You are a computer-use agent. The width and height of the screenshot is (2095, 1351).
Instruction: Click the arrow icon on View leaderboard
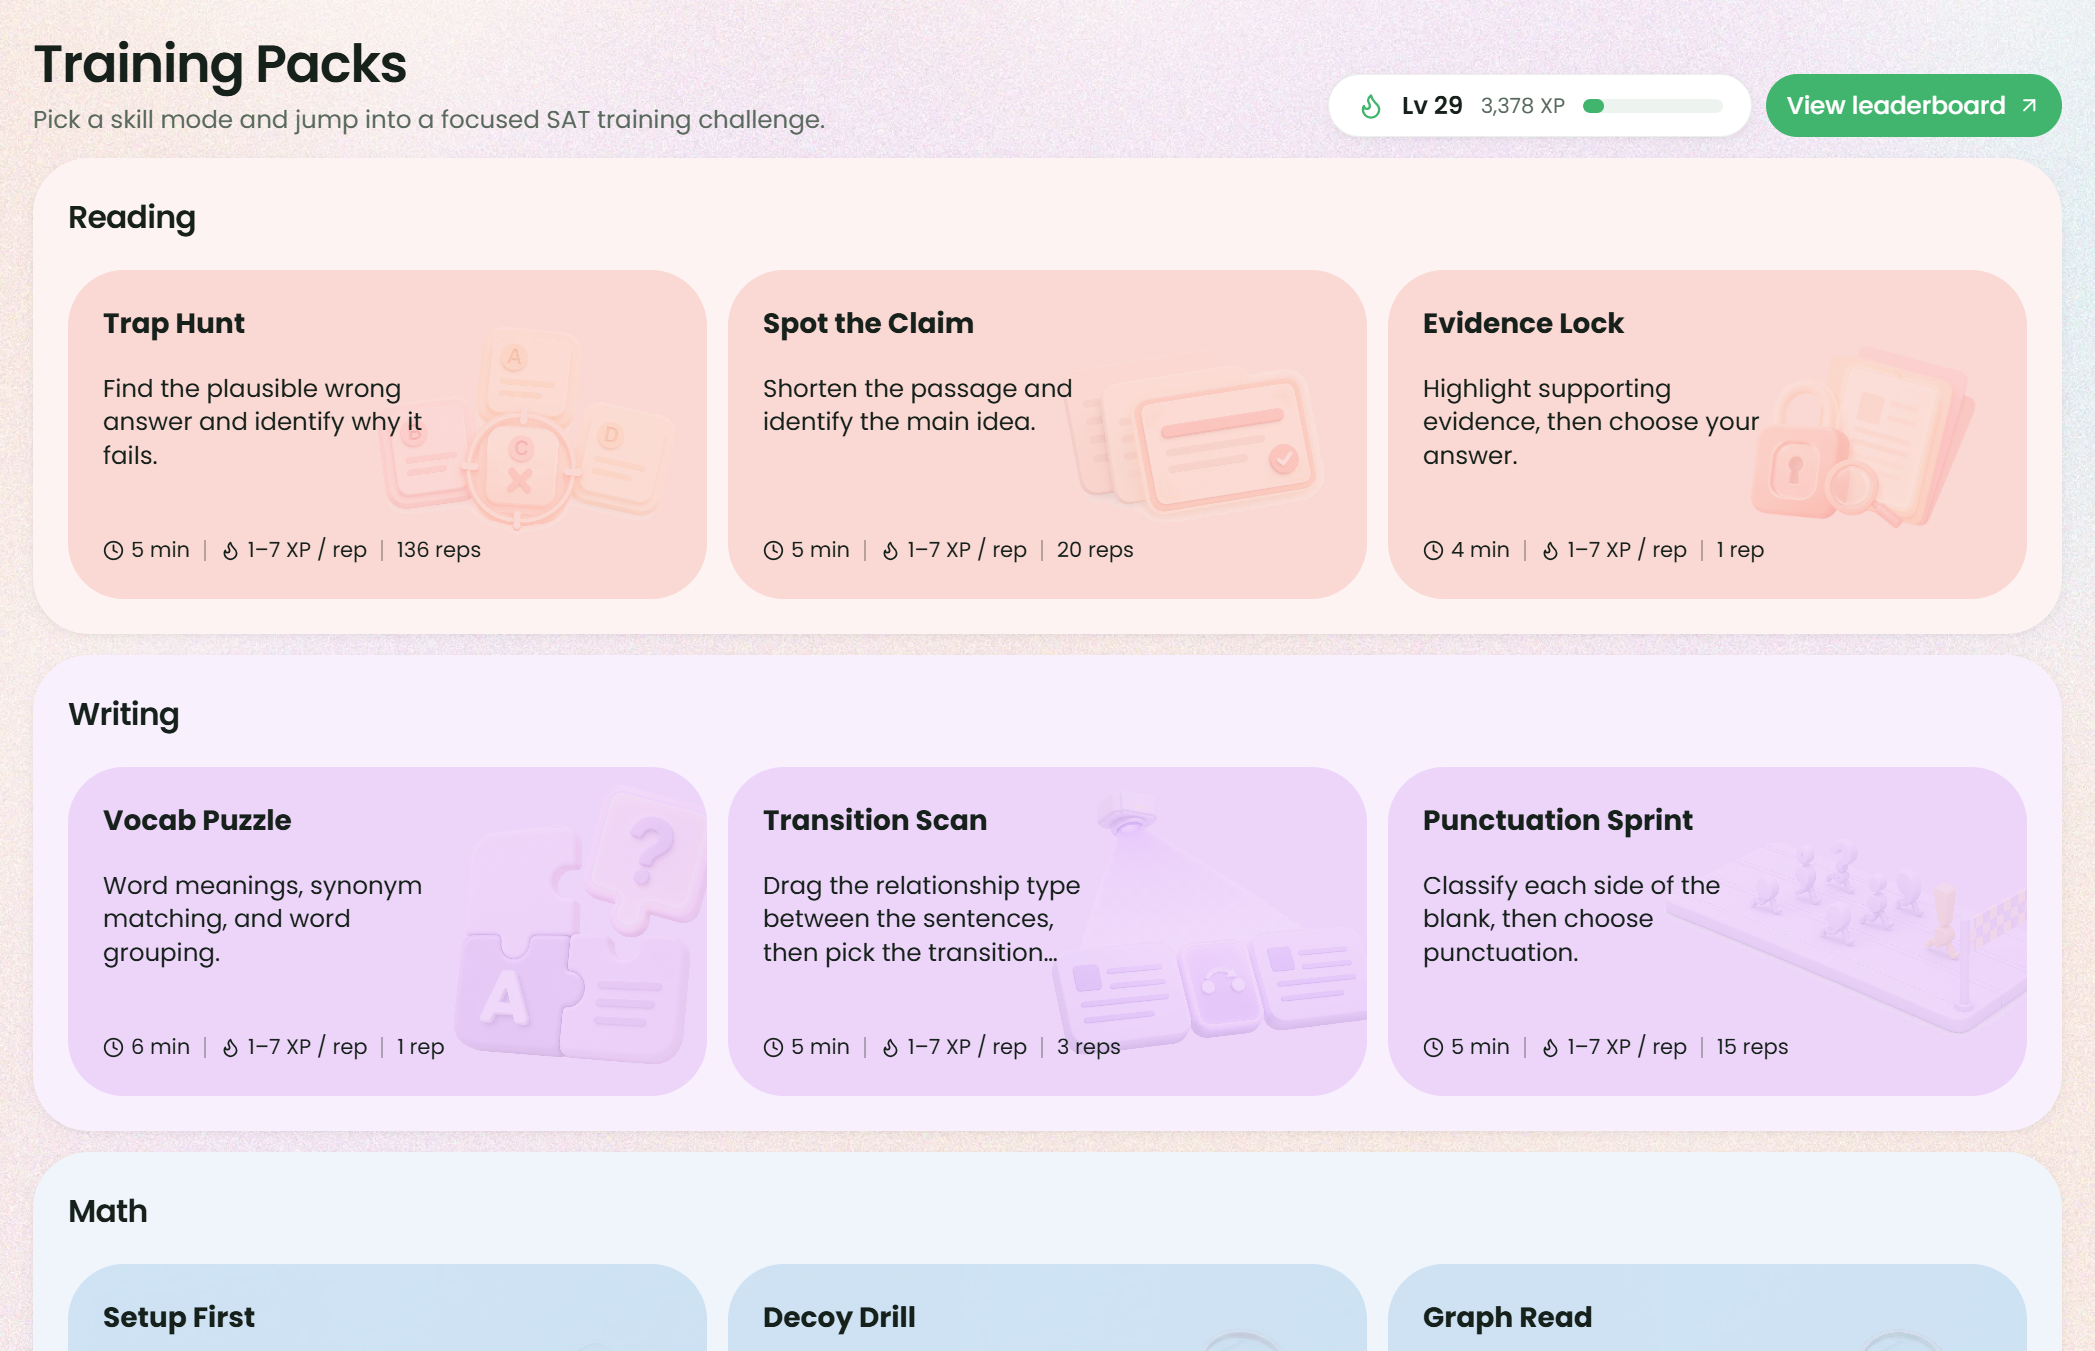coord(2029,105)
